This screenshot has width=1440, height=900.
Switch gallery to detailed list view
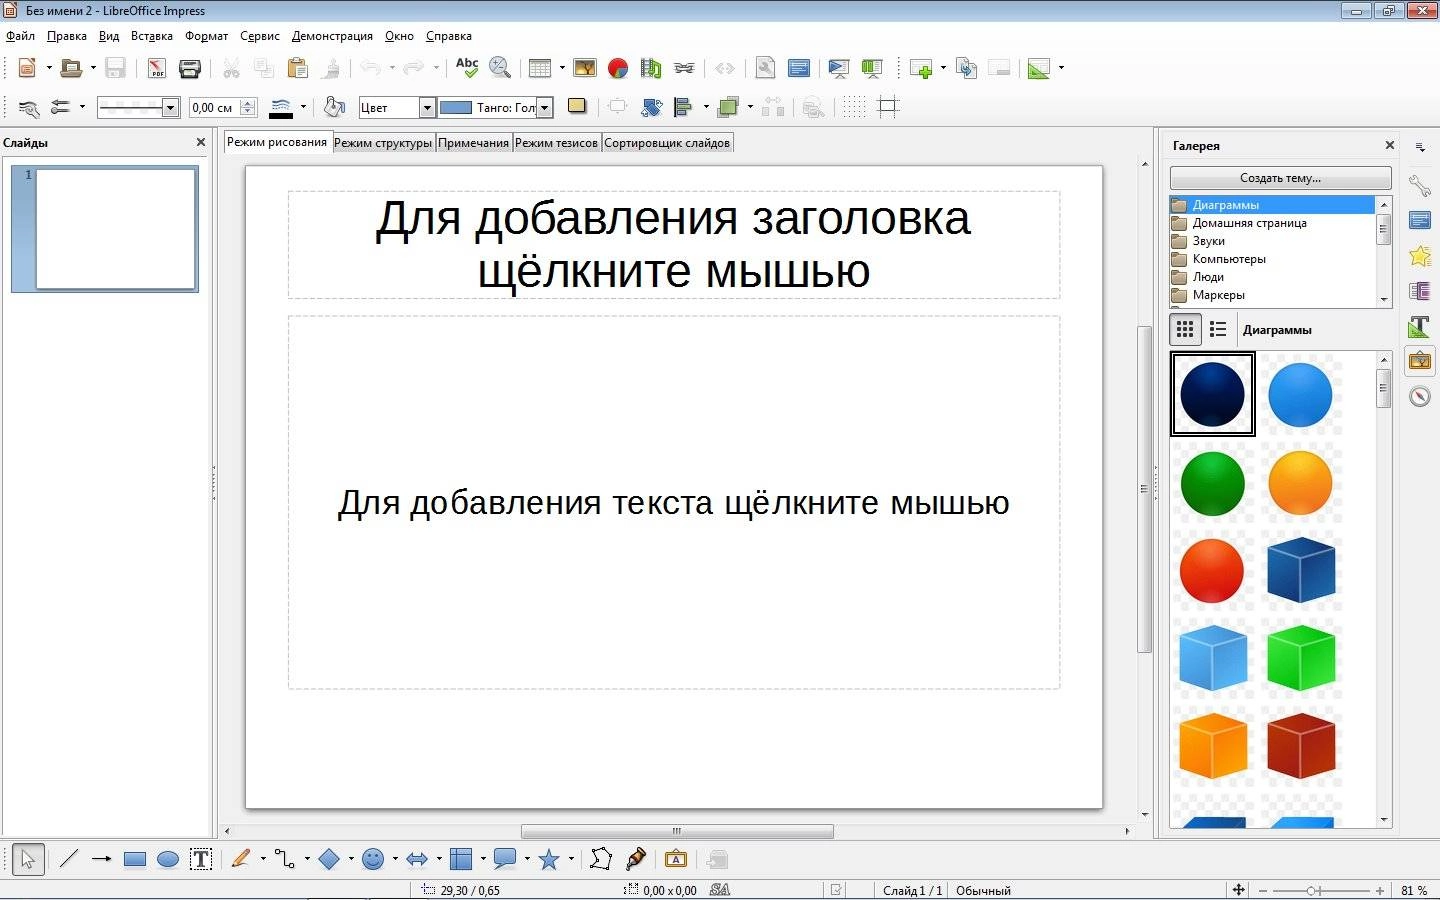coord(1218,328)
